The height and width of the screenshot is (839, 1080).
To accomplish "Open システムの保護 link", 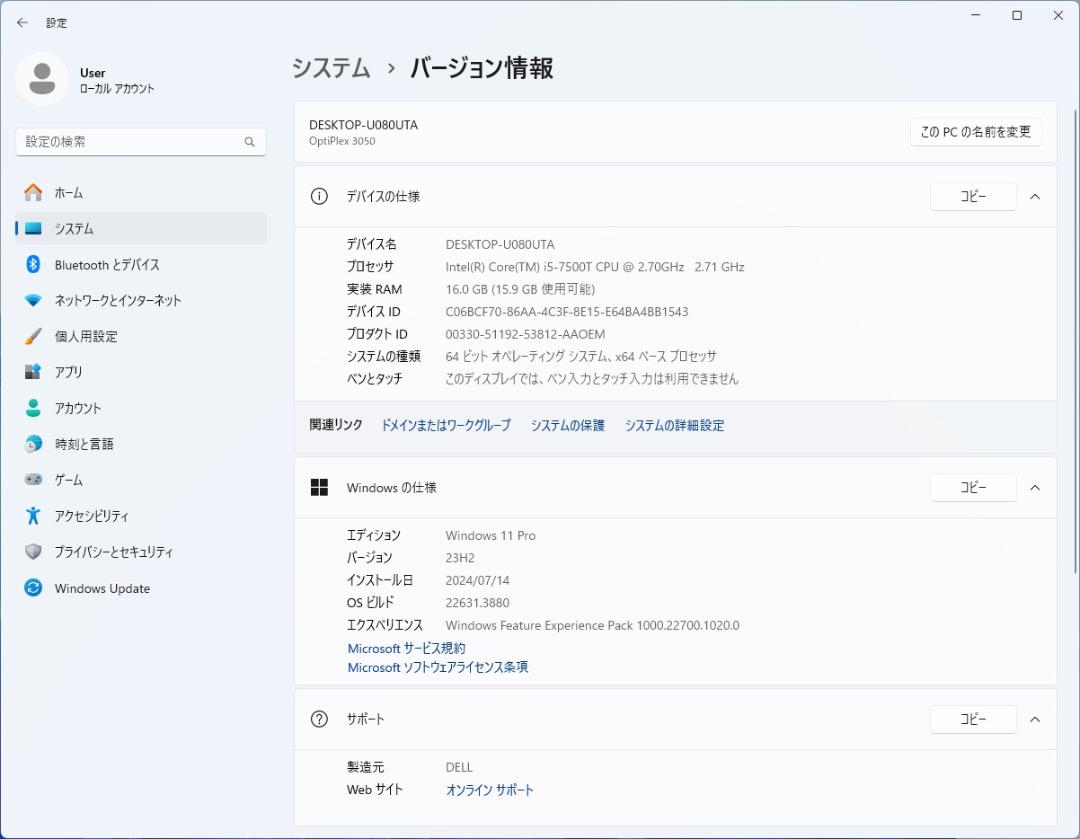I will (x=568, y=425).
